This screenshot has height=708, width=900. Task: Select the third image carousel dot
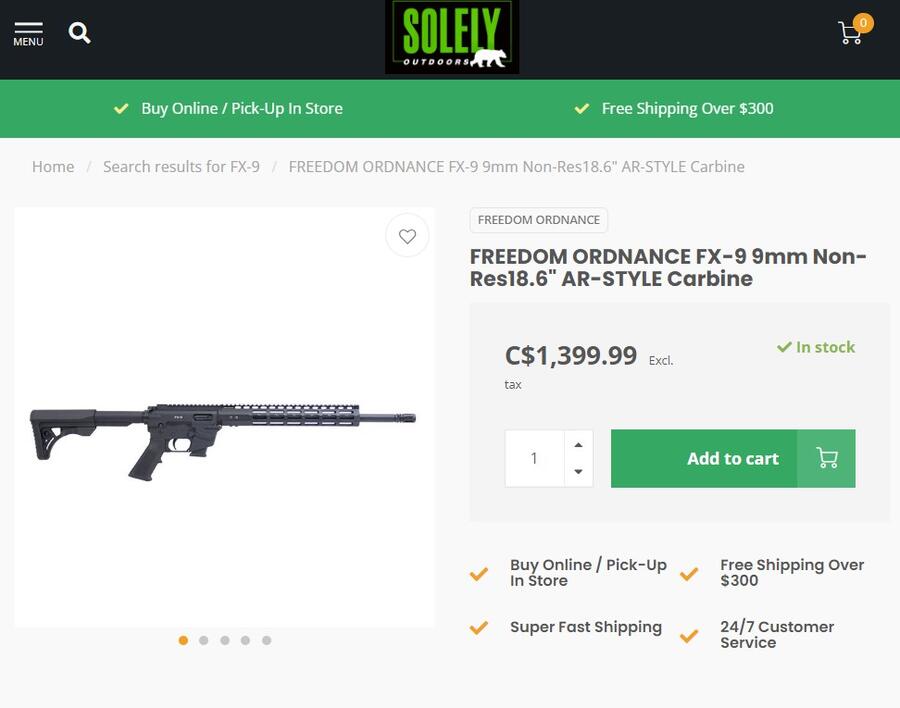225,640
